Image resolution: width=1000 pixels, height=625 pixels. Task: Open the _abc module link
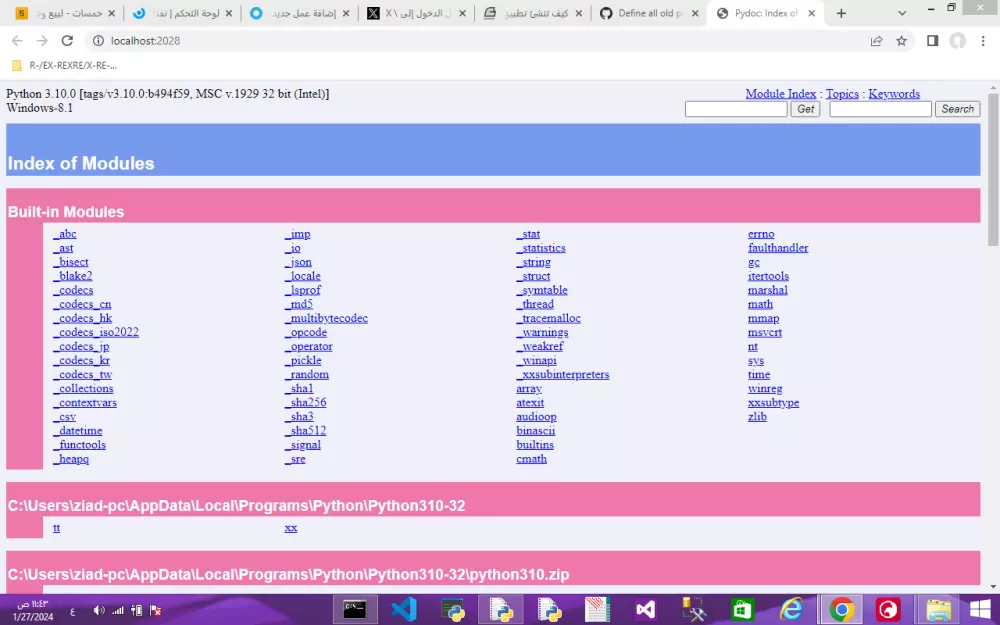[64, 234]
